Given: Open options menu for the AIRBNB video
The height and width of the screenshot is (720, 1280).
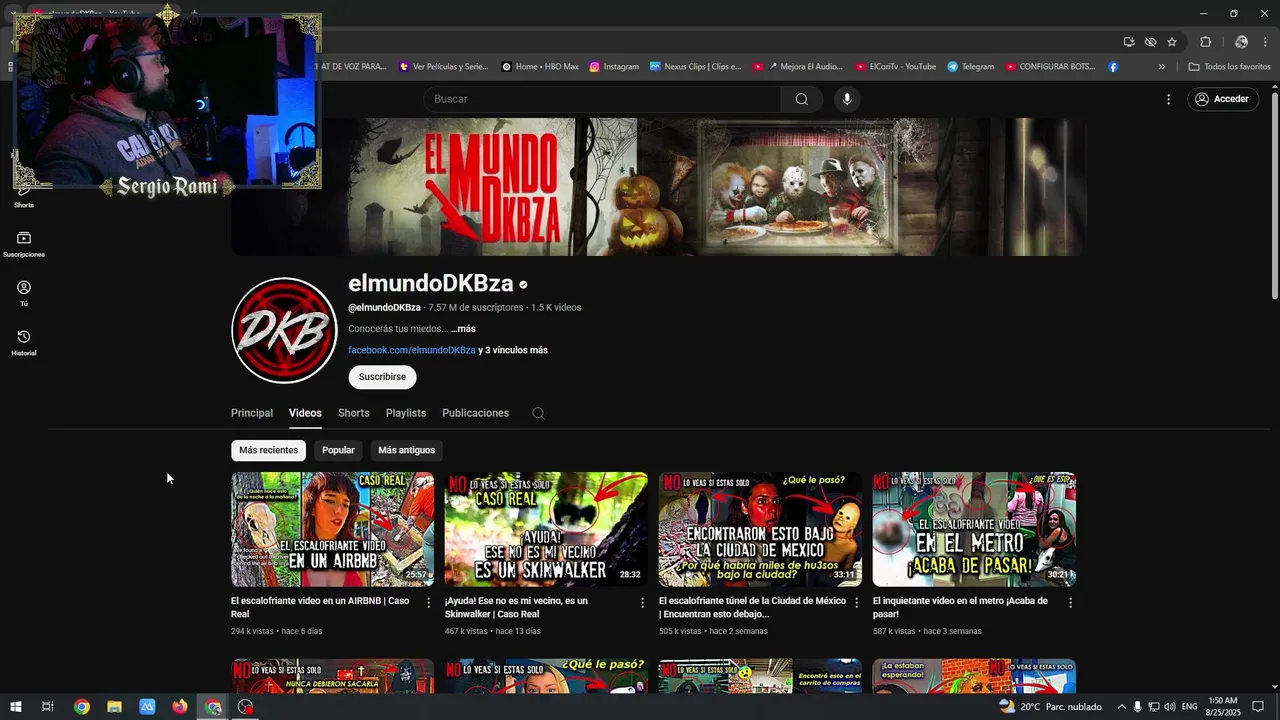Looking at the screenshot, I should pyautogui.click(x=428, y=603).
